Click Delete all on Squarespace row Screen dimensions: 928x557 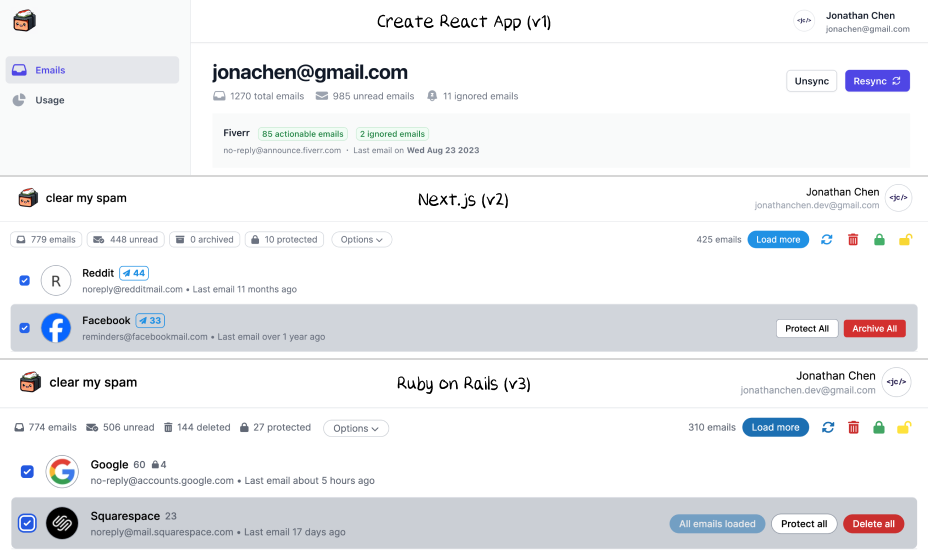(874, 524)
